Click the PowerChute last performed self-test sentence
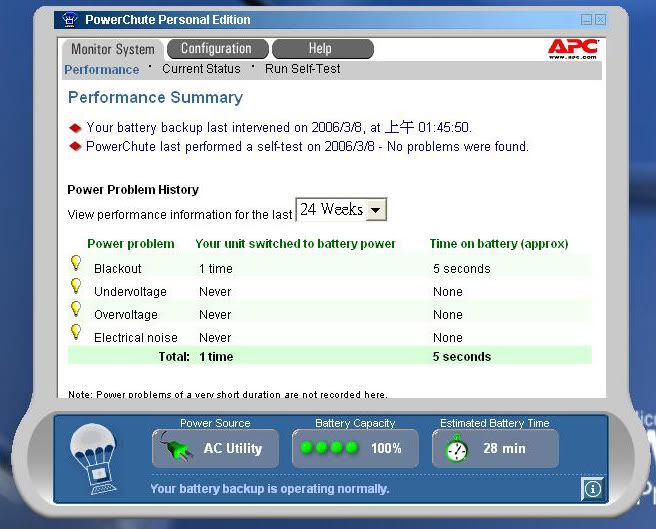656x529 pixels. click(x=308, y=146)
